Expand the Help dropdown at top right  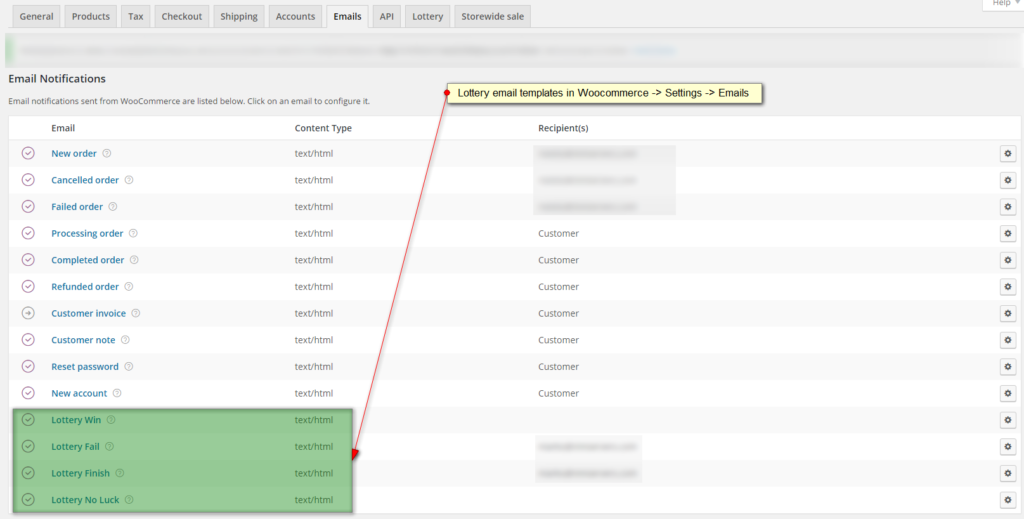click(x=1002, y=4)
